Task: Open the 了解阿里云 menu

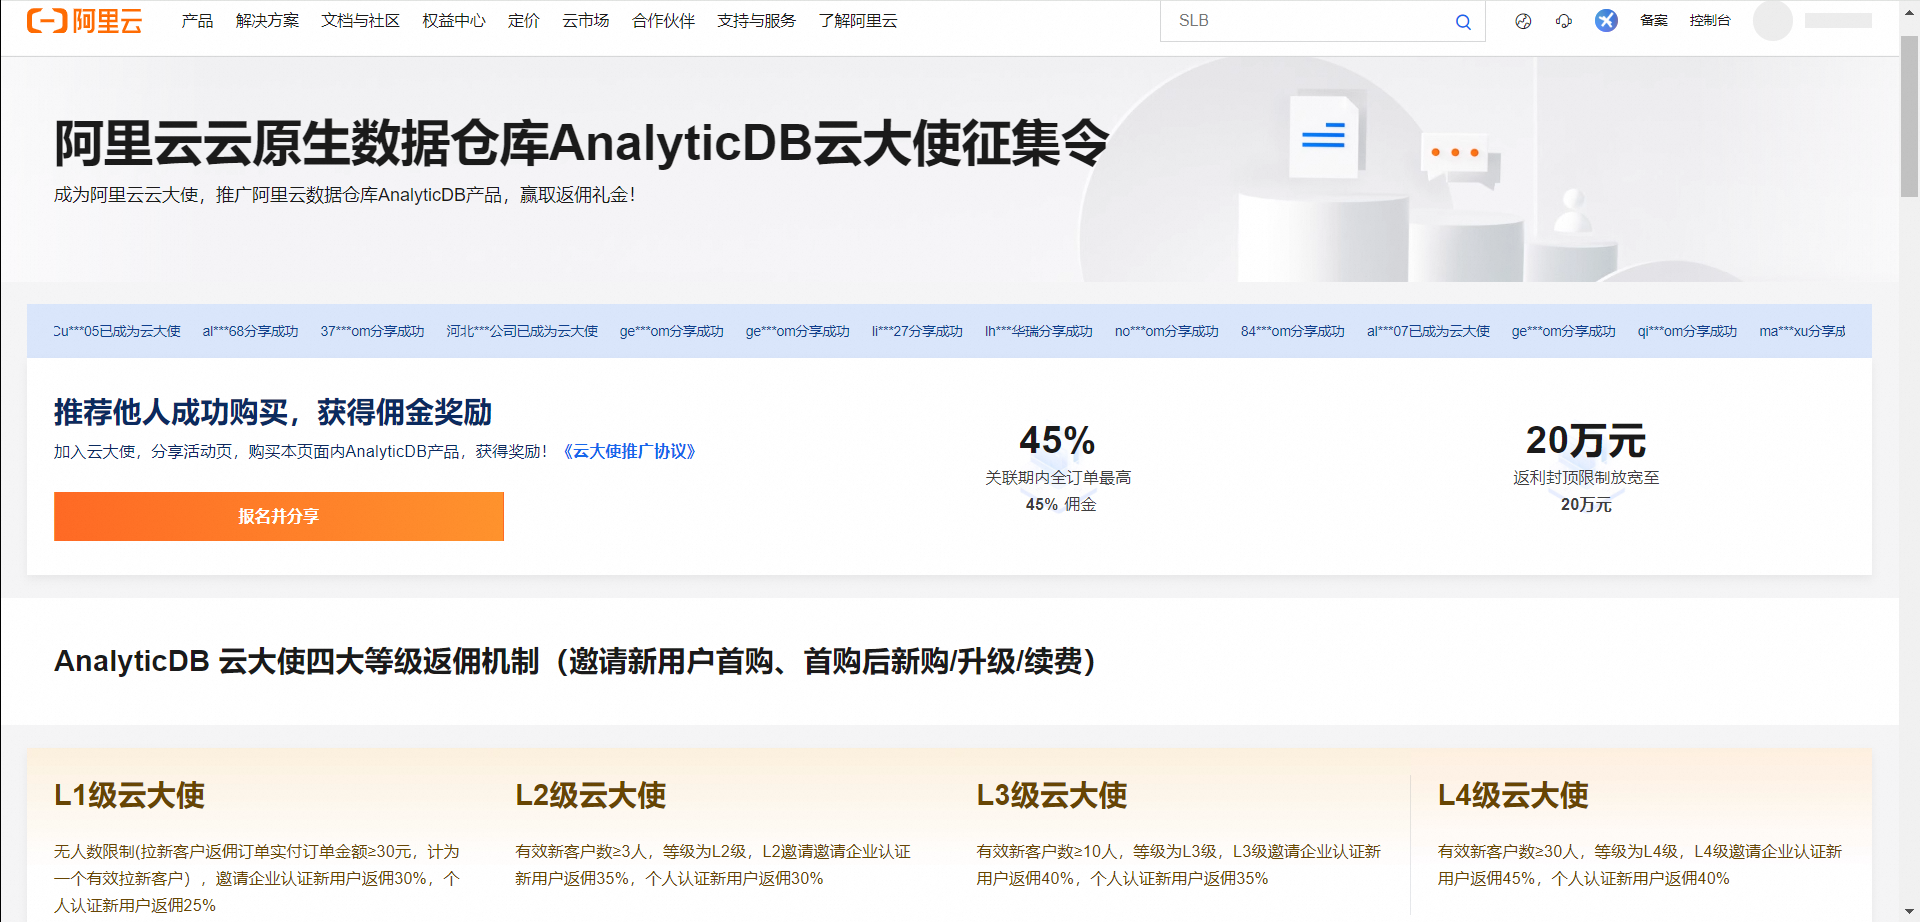Action: pos(857,21)
